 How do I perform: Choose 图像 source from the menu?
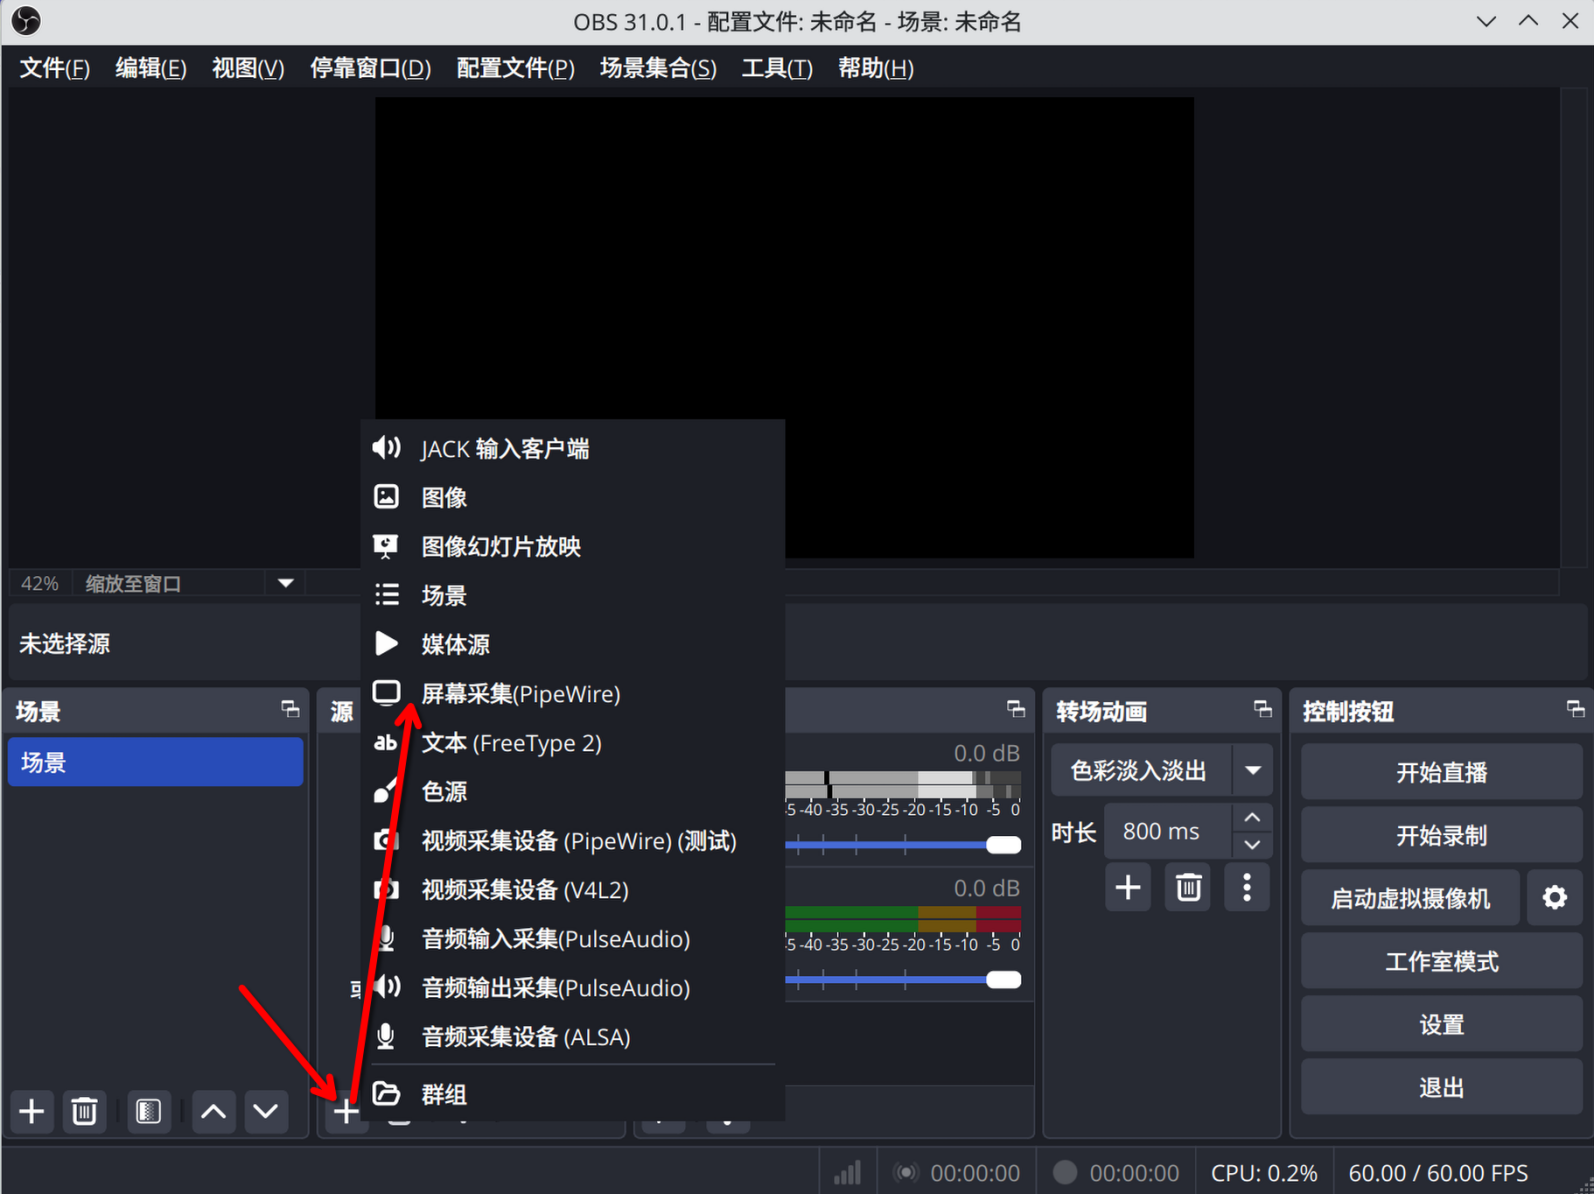(572, 498)
